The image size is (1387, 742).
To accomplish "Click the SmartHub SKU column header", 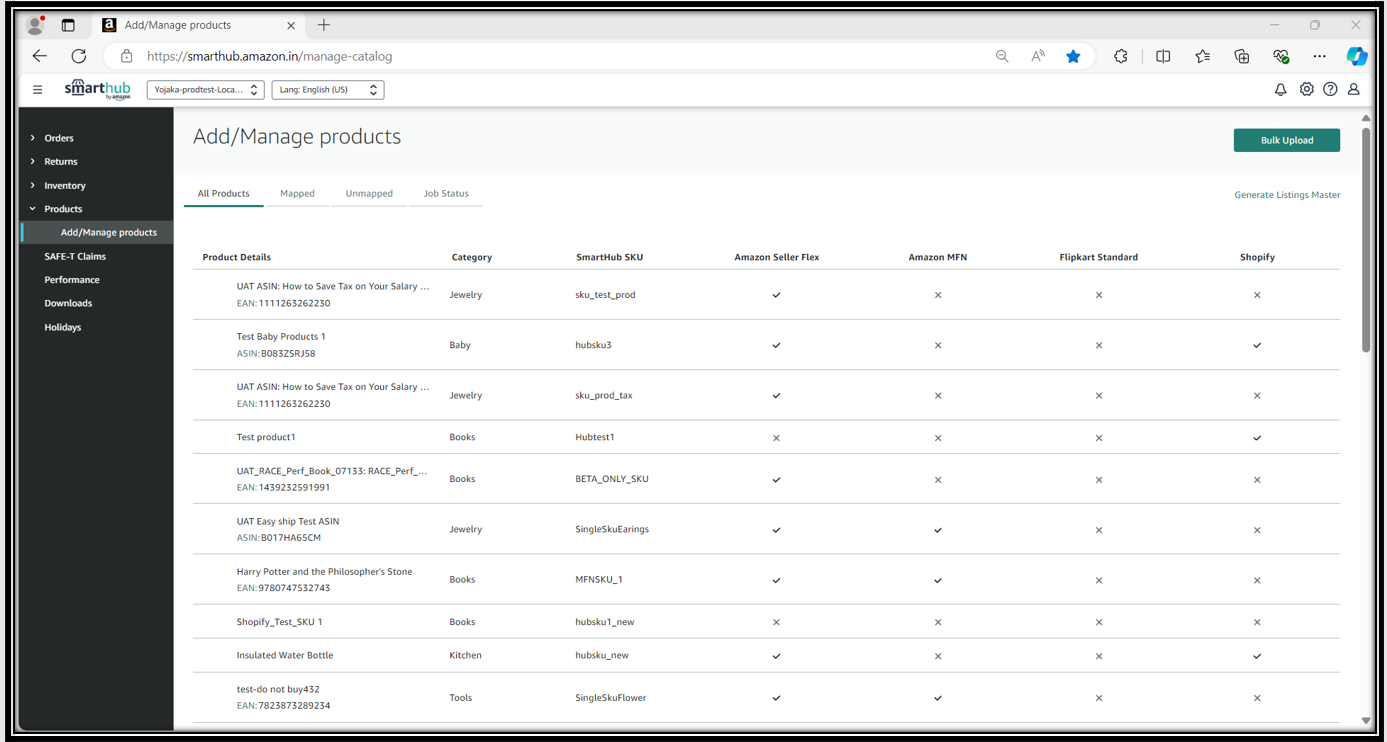I will (609, 257).
